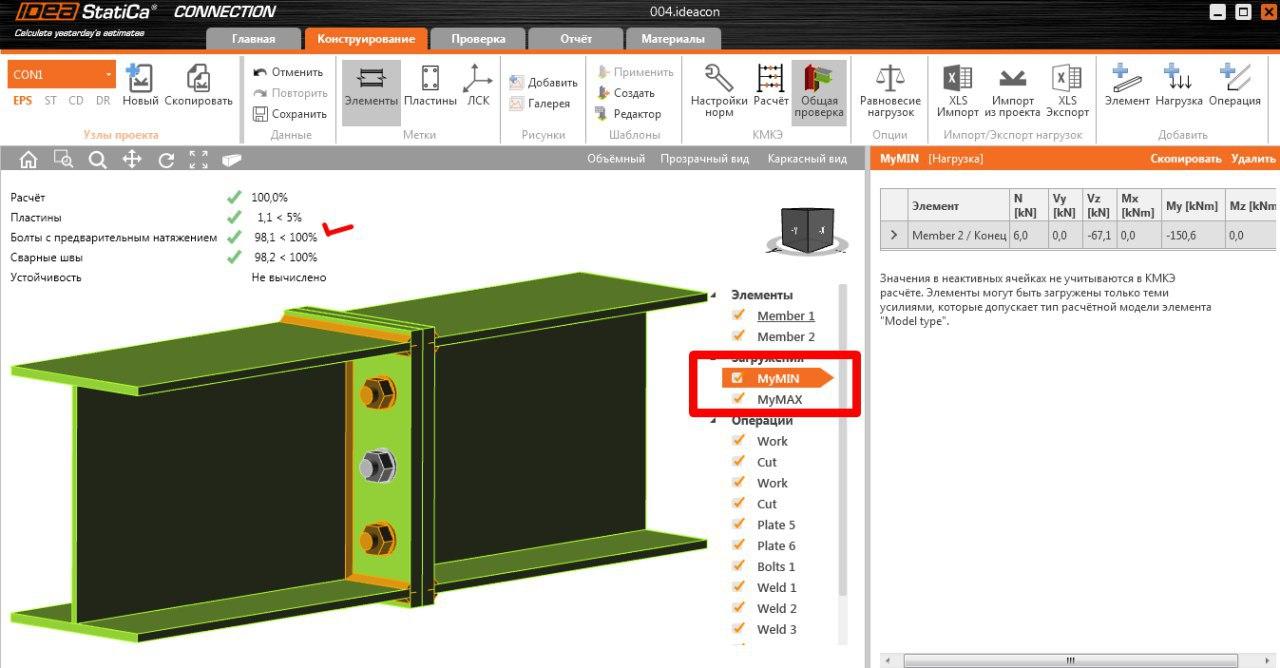Click Удалить in the load panel header

[1253, 159]
